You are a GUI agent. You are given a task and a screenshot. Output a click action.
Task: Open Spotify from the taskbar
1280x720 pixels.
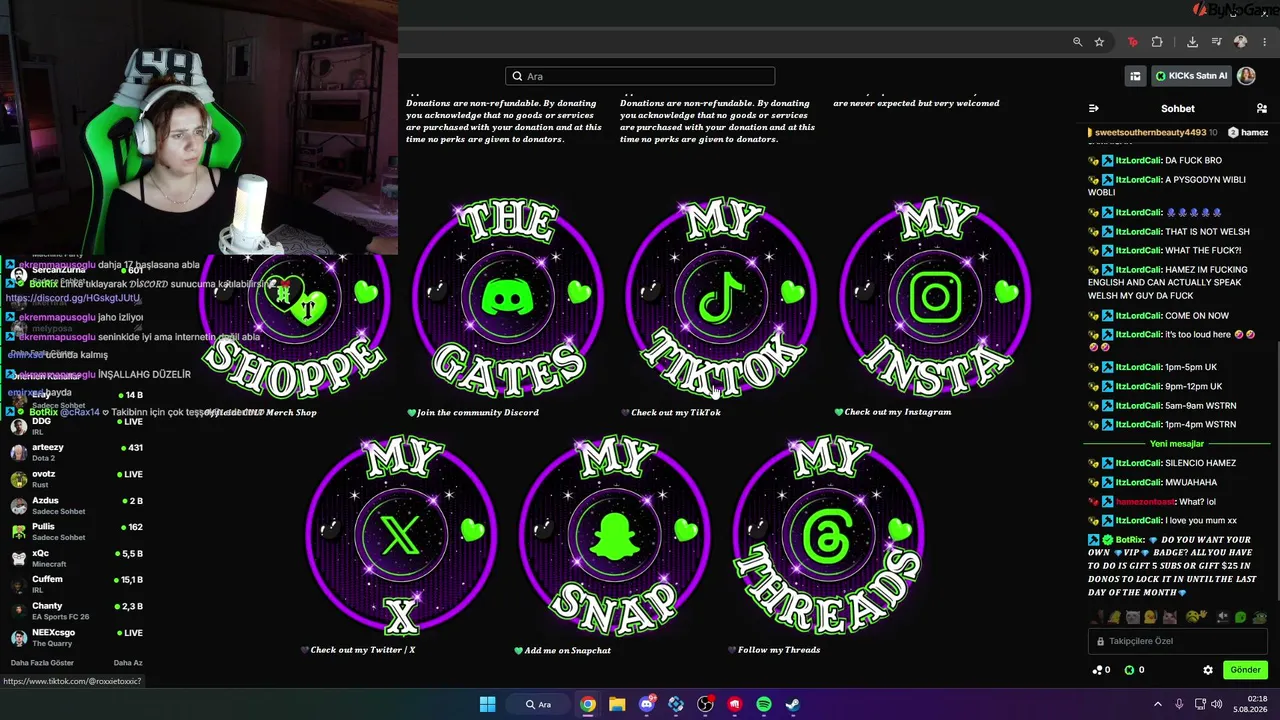(x=764, y=704)
